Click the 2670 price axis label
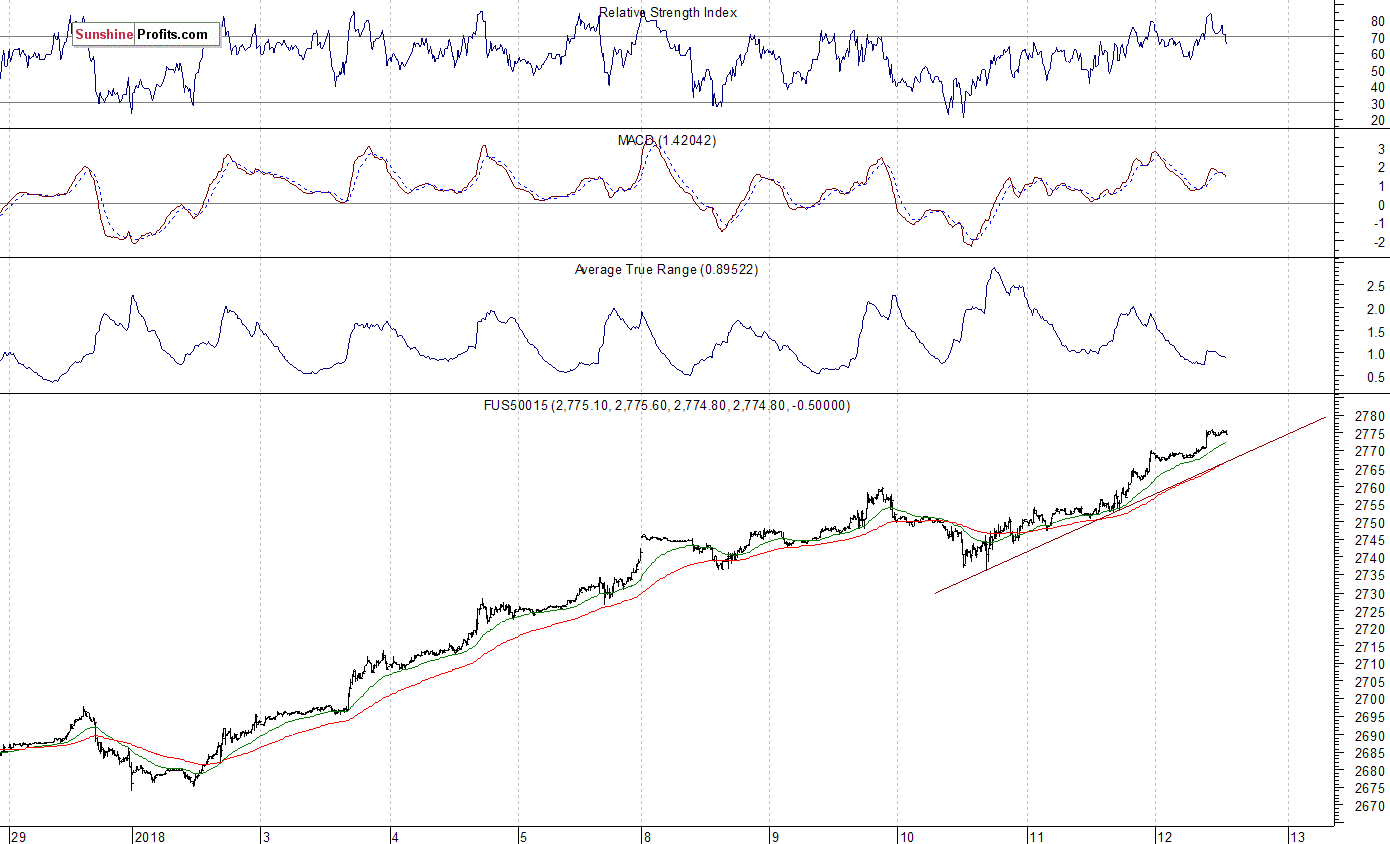 click(1370, 806)
